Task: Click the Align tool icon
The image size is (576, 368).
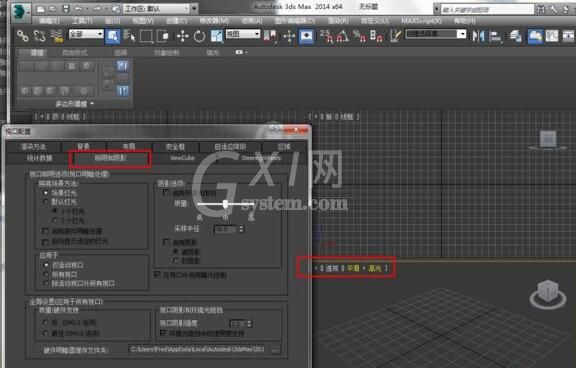Action: pyautogui.click(x=496, y=36)
